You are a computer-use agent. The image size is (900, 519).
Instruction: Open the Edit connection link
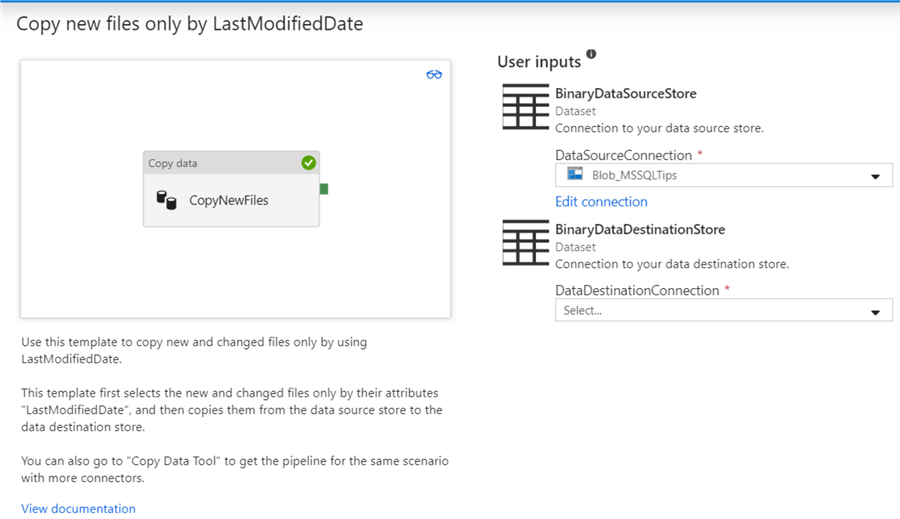601,202
